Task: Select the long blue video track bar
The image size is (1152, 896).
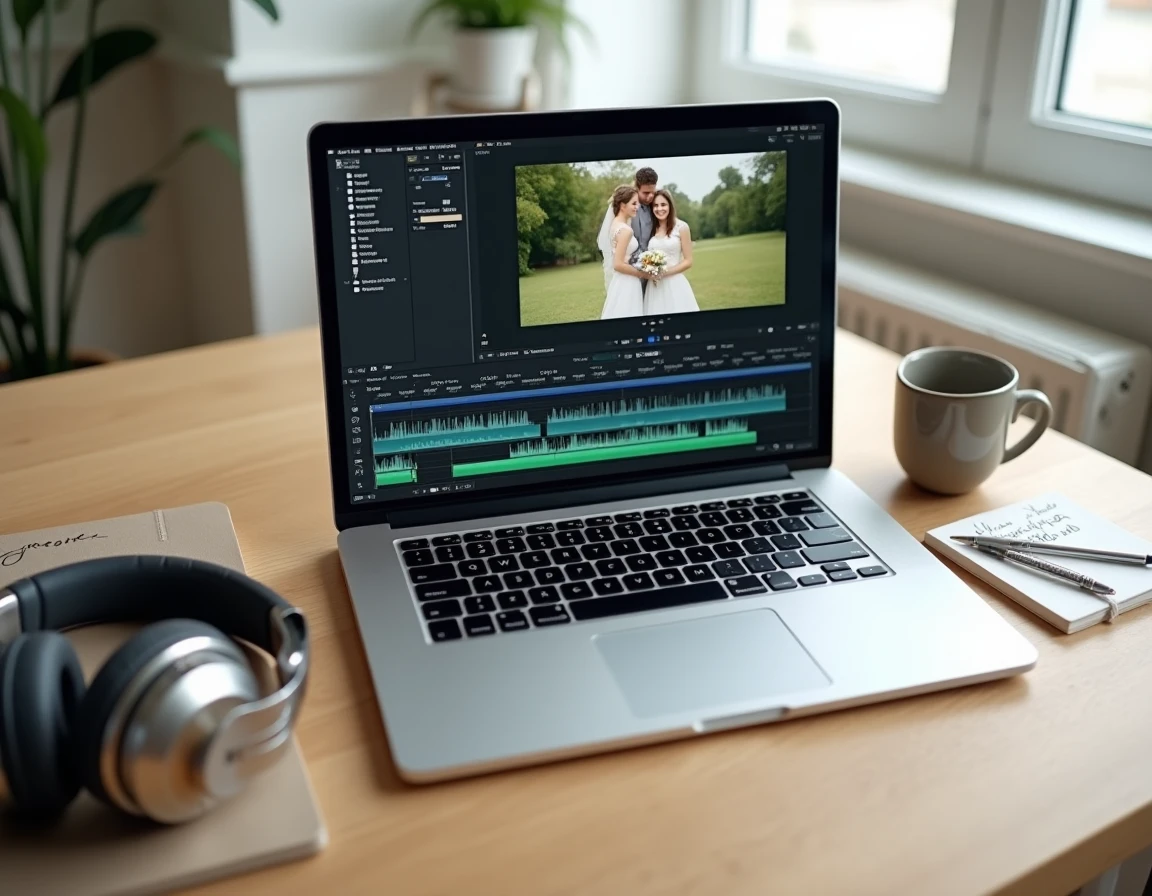Action: pos(591,388)
